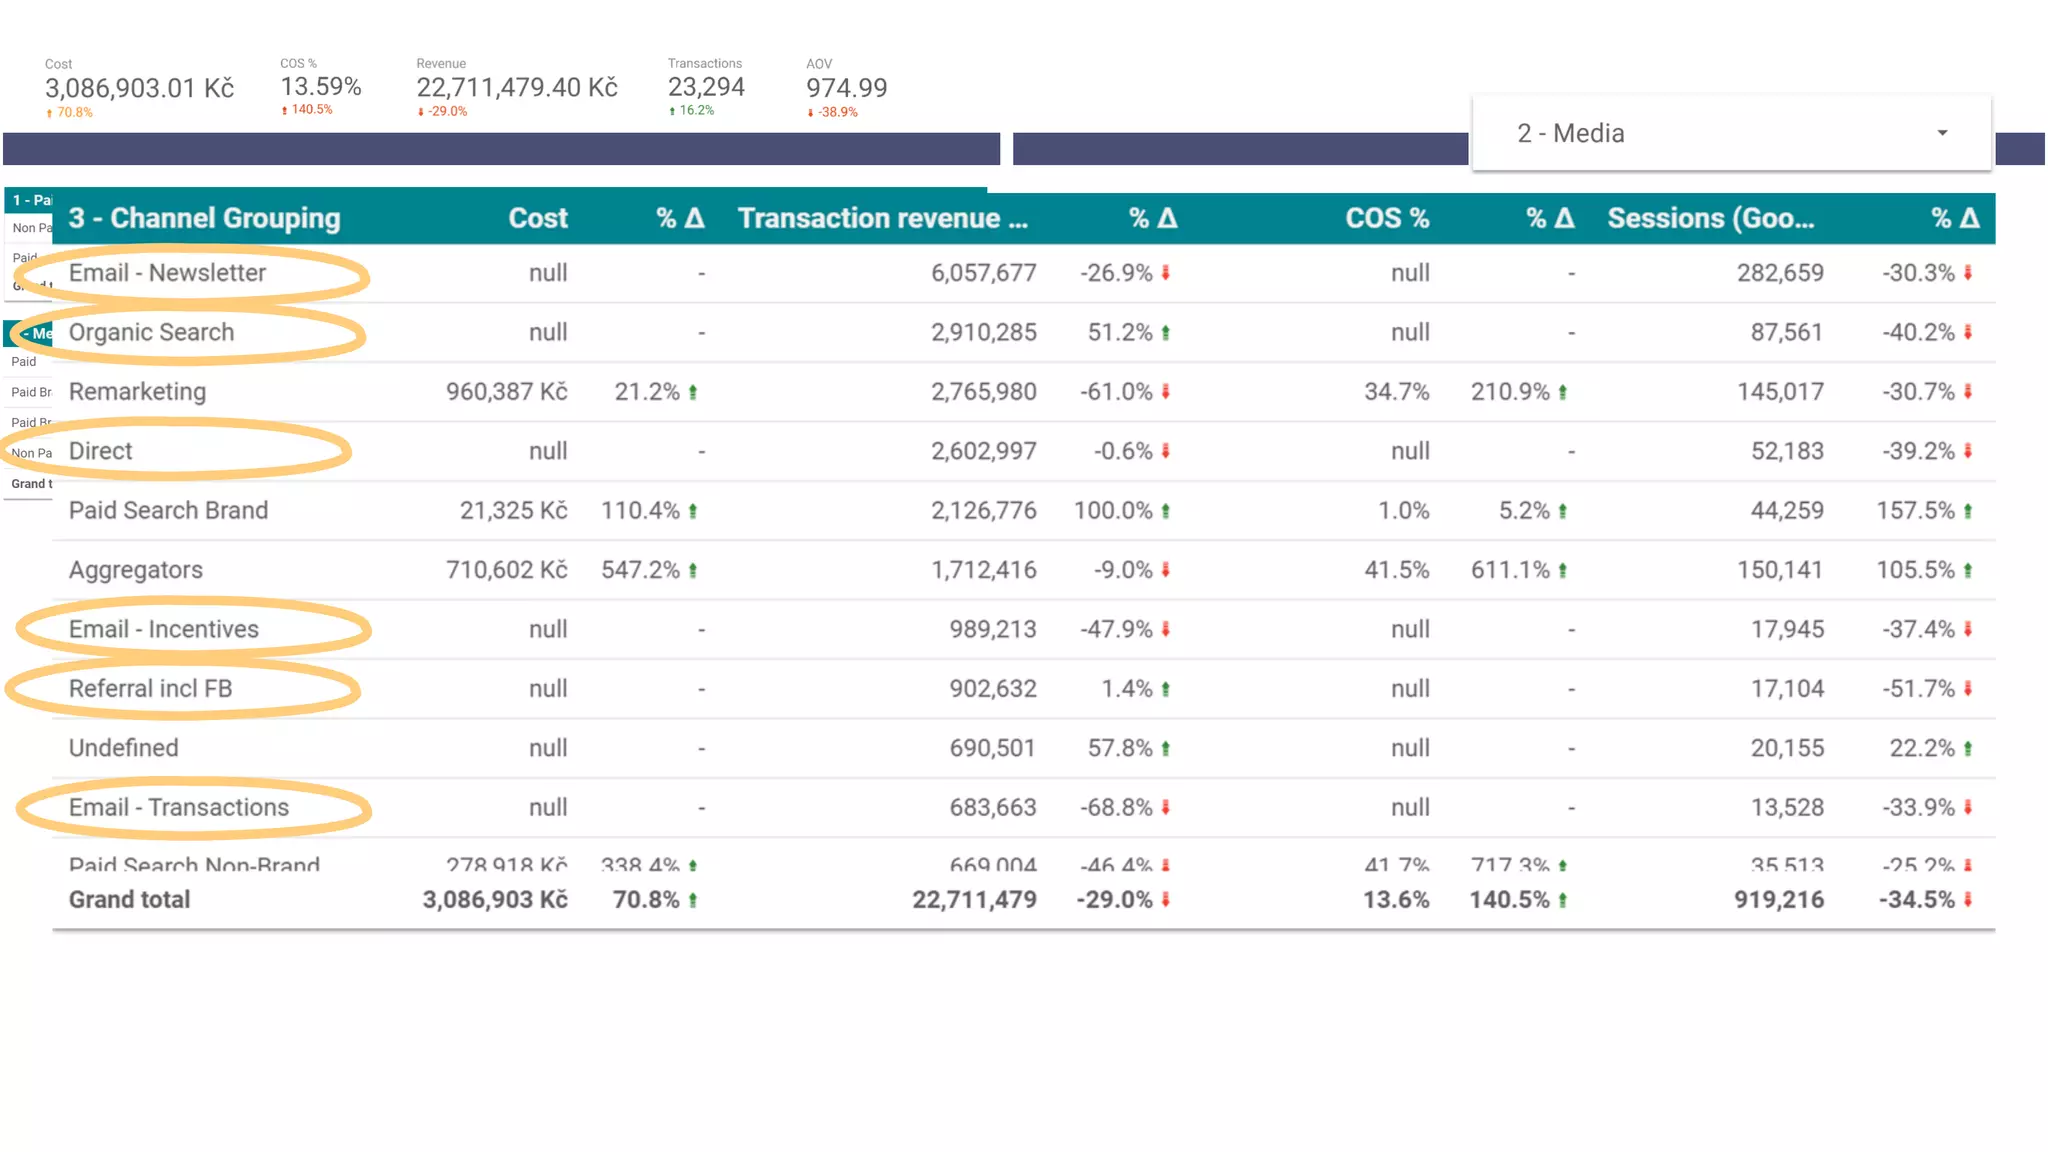Click red down arrow in Email - Newsletter revenue
The height and width of the screenshot is (1152, 2048).
[1166, 273]
